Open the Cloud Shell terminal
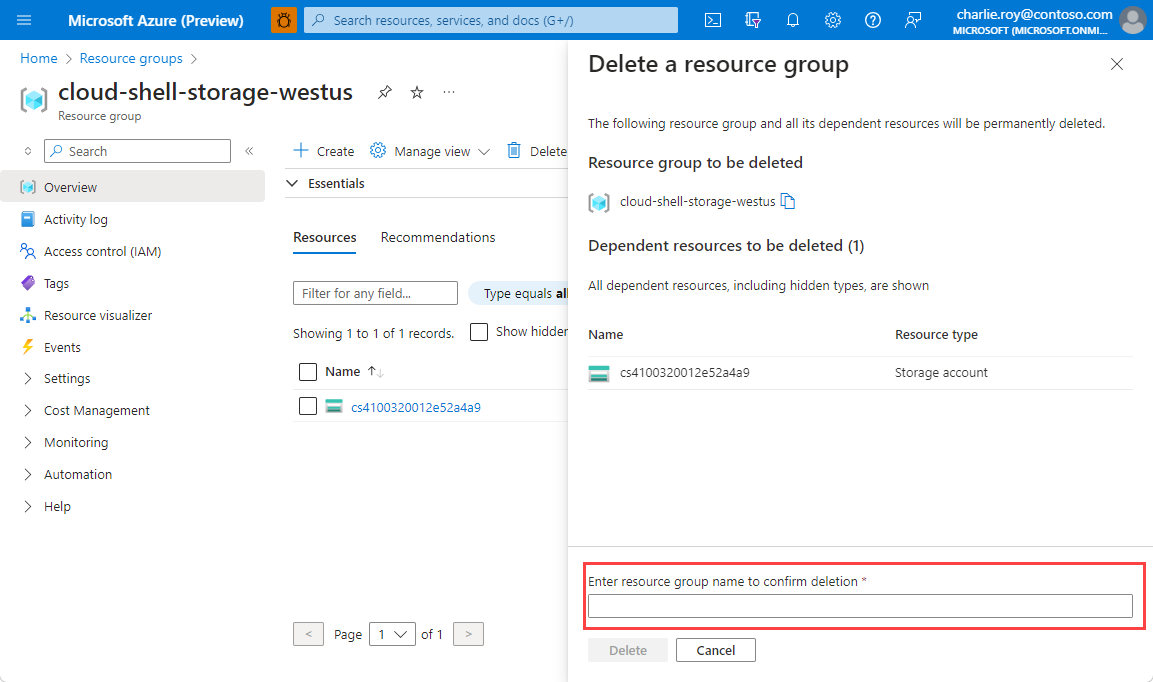Screen dimensions: 1153x682 click(713, 20)
